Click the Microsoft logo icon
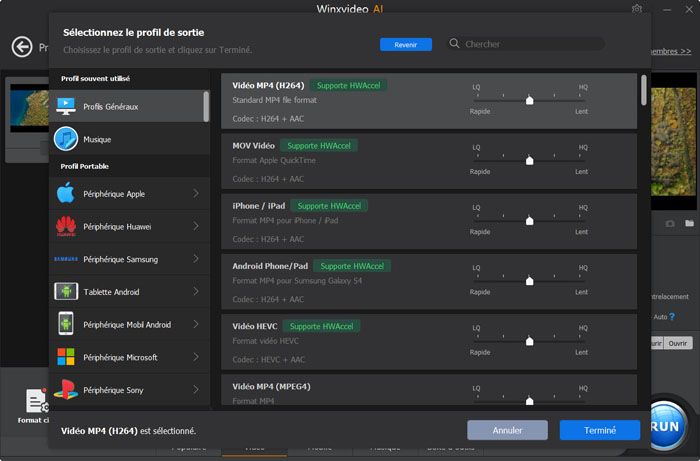The height and width of the screenshot is (461, 700). (66, 357)
